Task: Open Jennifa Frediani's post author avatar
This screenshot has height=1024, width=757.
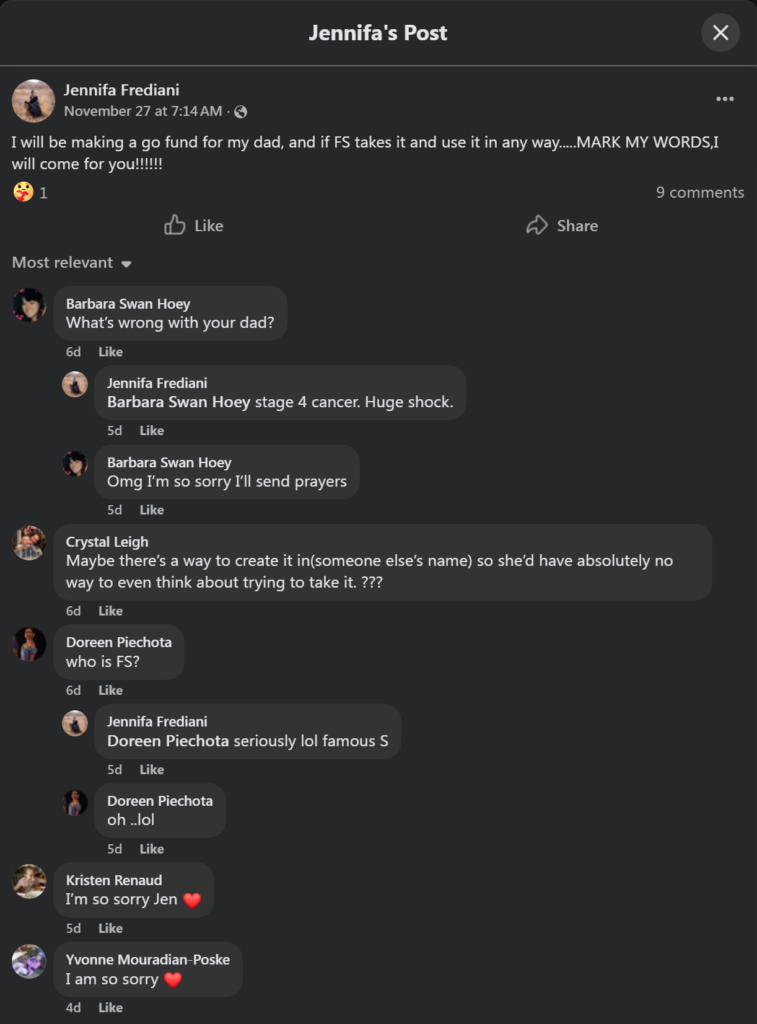Action: [33, 100]
